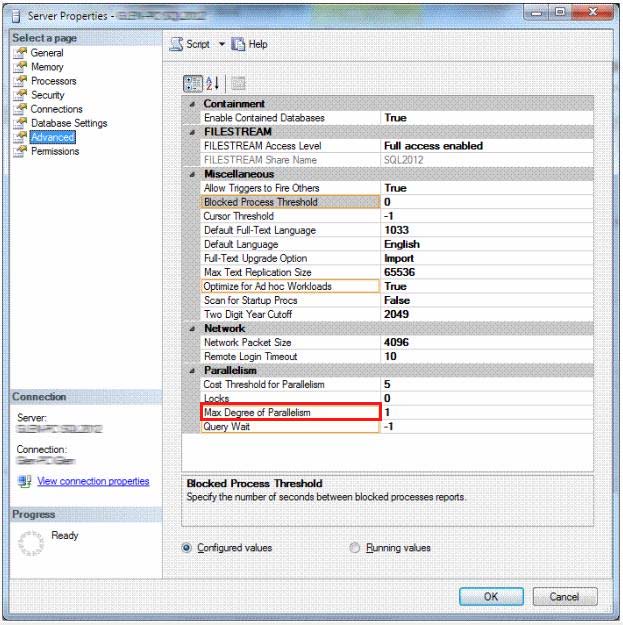Click the Script toolbar button
623x625 pixels.
pos(190,44)
